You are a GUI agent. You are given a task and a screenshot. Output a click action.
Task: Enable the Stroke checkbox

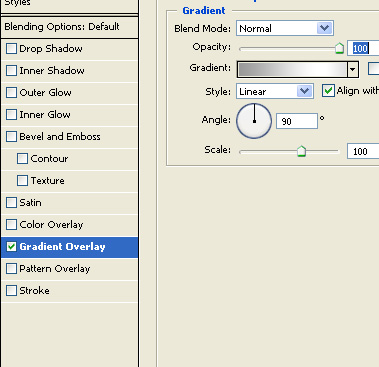click(x=11, y=291)
